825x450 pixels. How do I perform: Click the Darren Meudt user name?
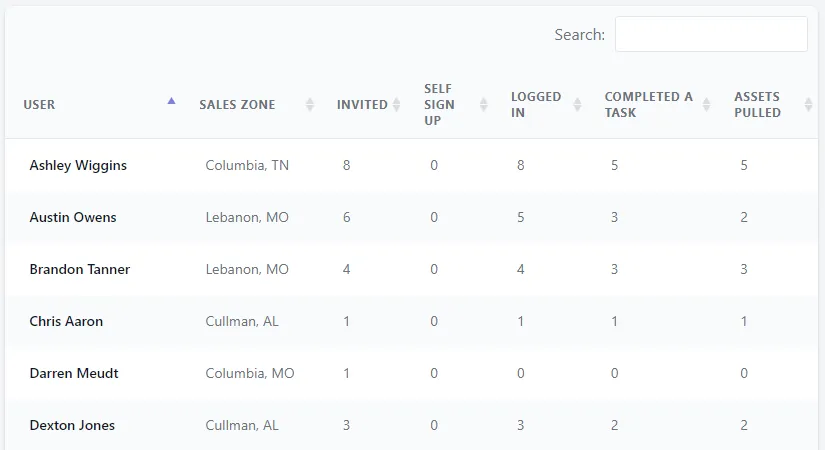[74, 373]
